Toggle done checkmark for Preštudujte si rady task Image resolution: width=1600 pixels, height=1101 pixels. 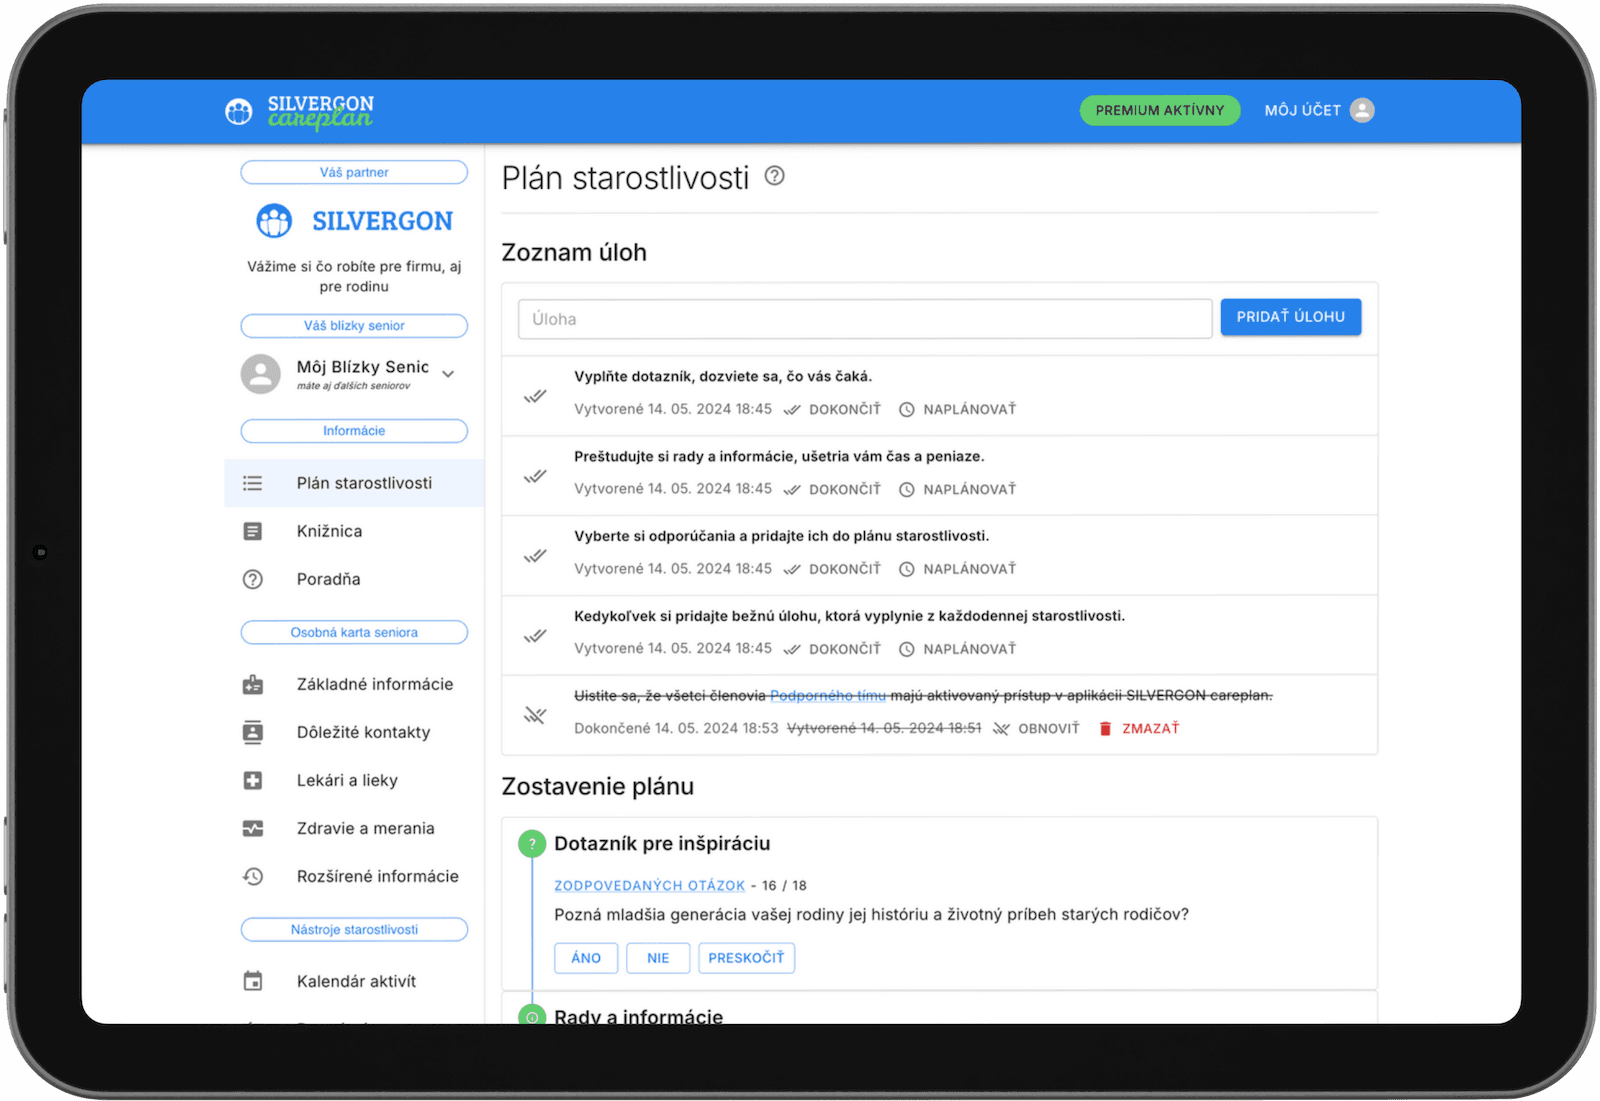pyautogui.click(x=535, y=476)
